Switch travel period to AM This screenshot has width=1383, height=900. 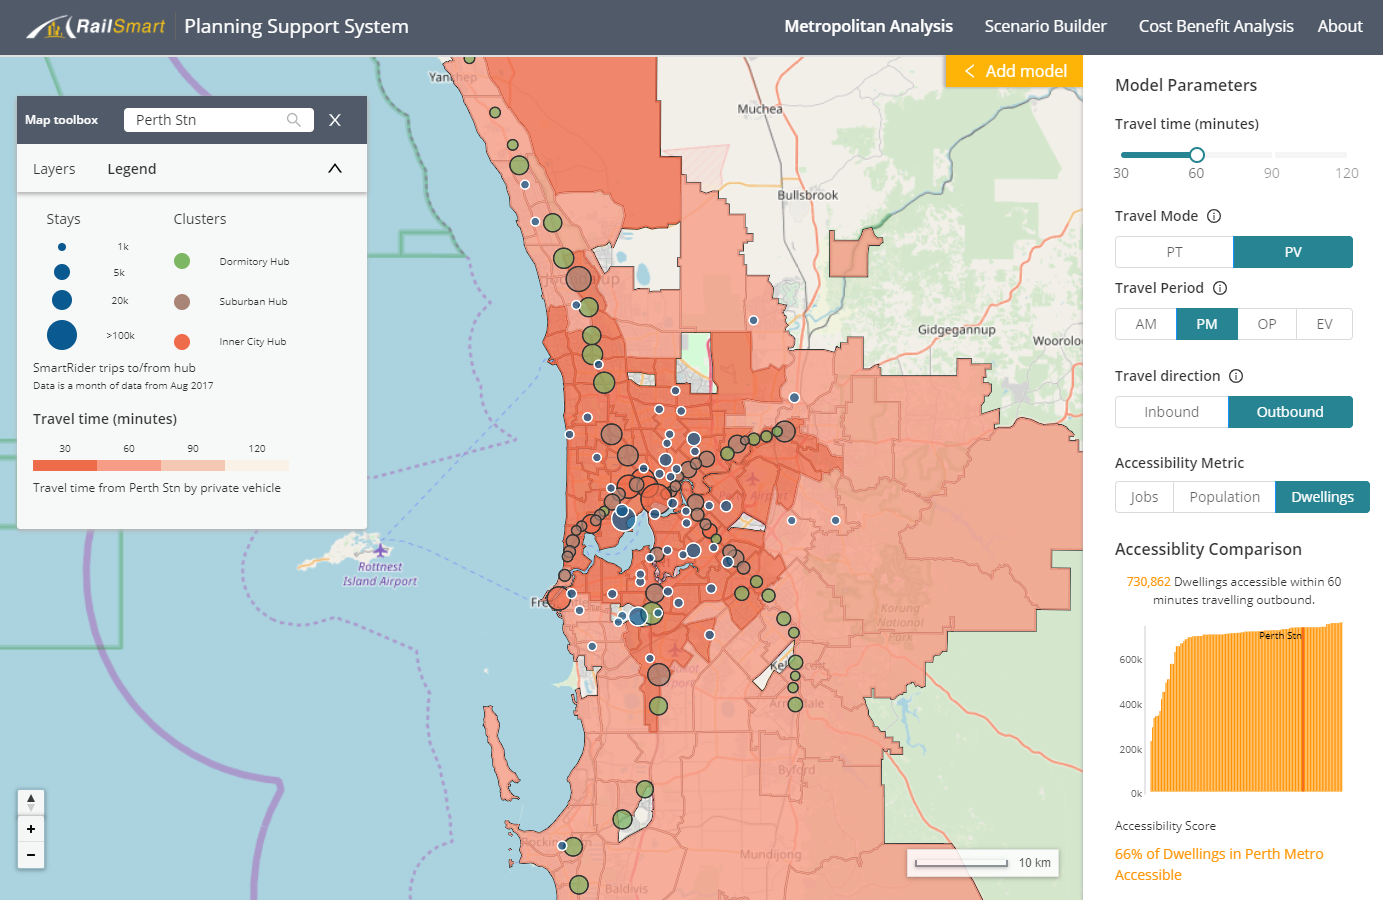coord(1146,324)
